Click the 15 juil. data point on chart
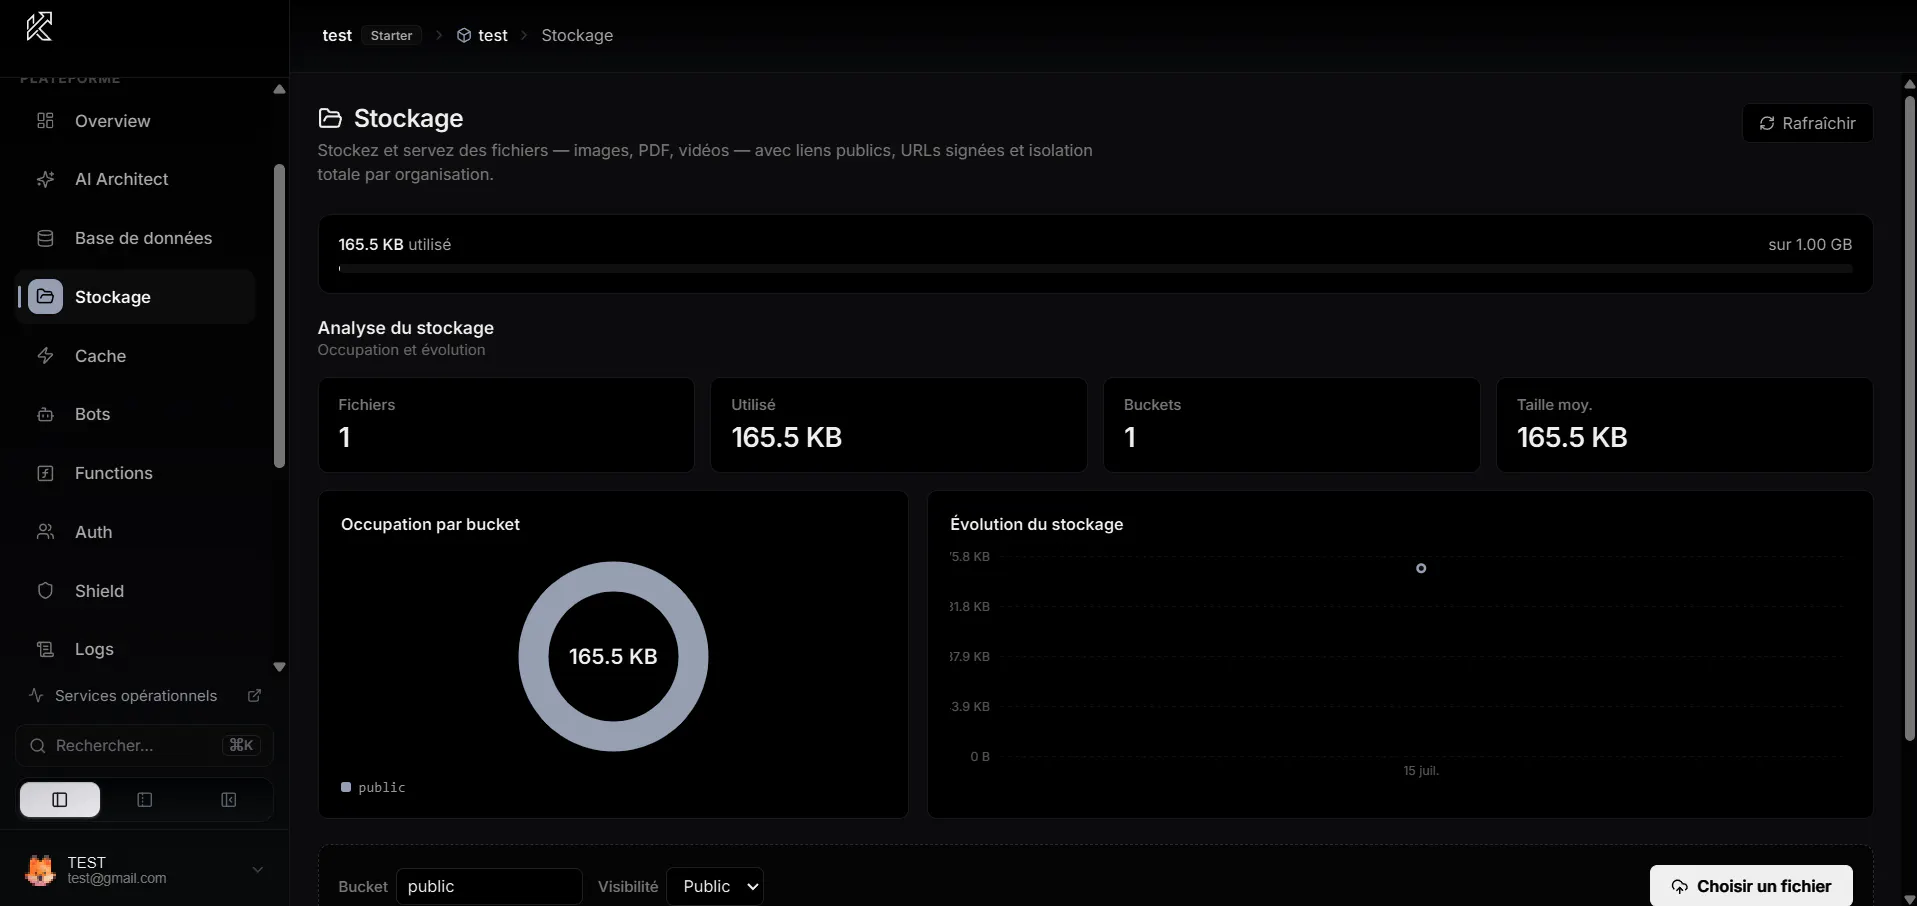Screen dimensions: 1917x906 (1421, 568)
